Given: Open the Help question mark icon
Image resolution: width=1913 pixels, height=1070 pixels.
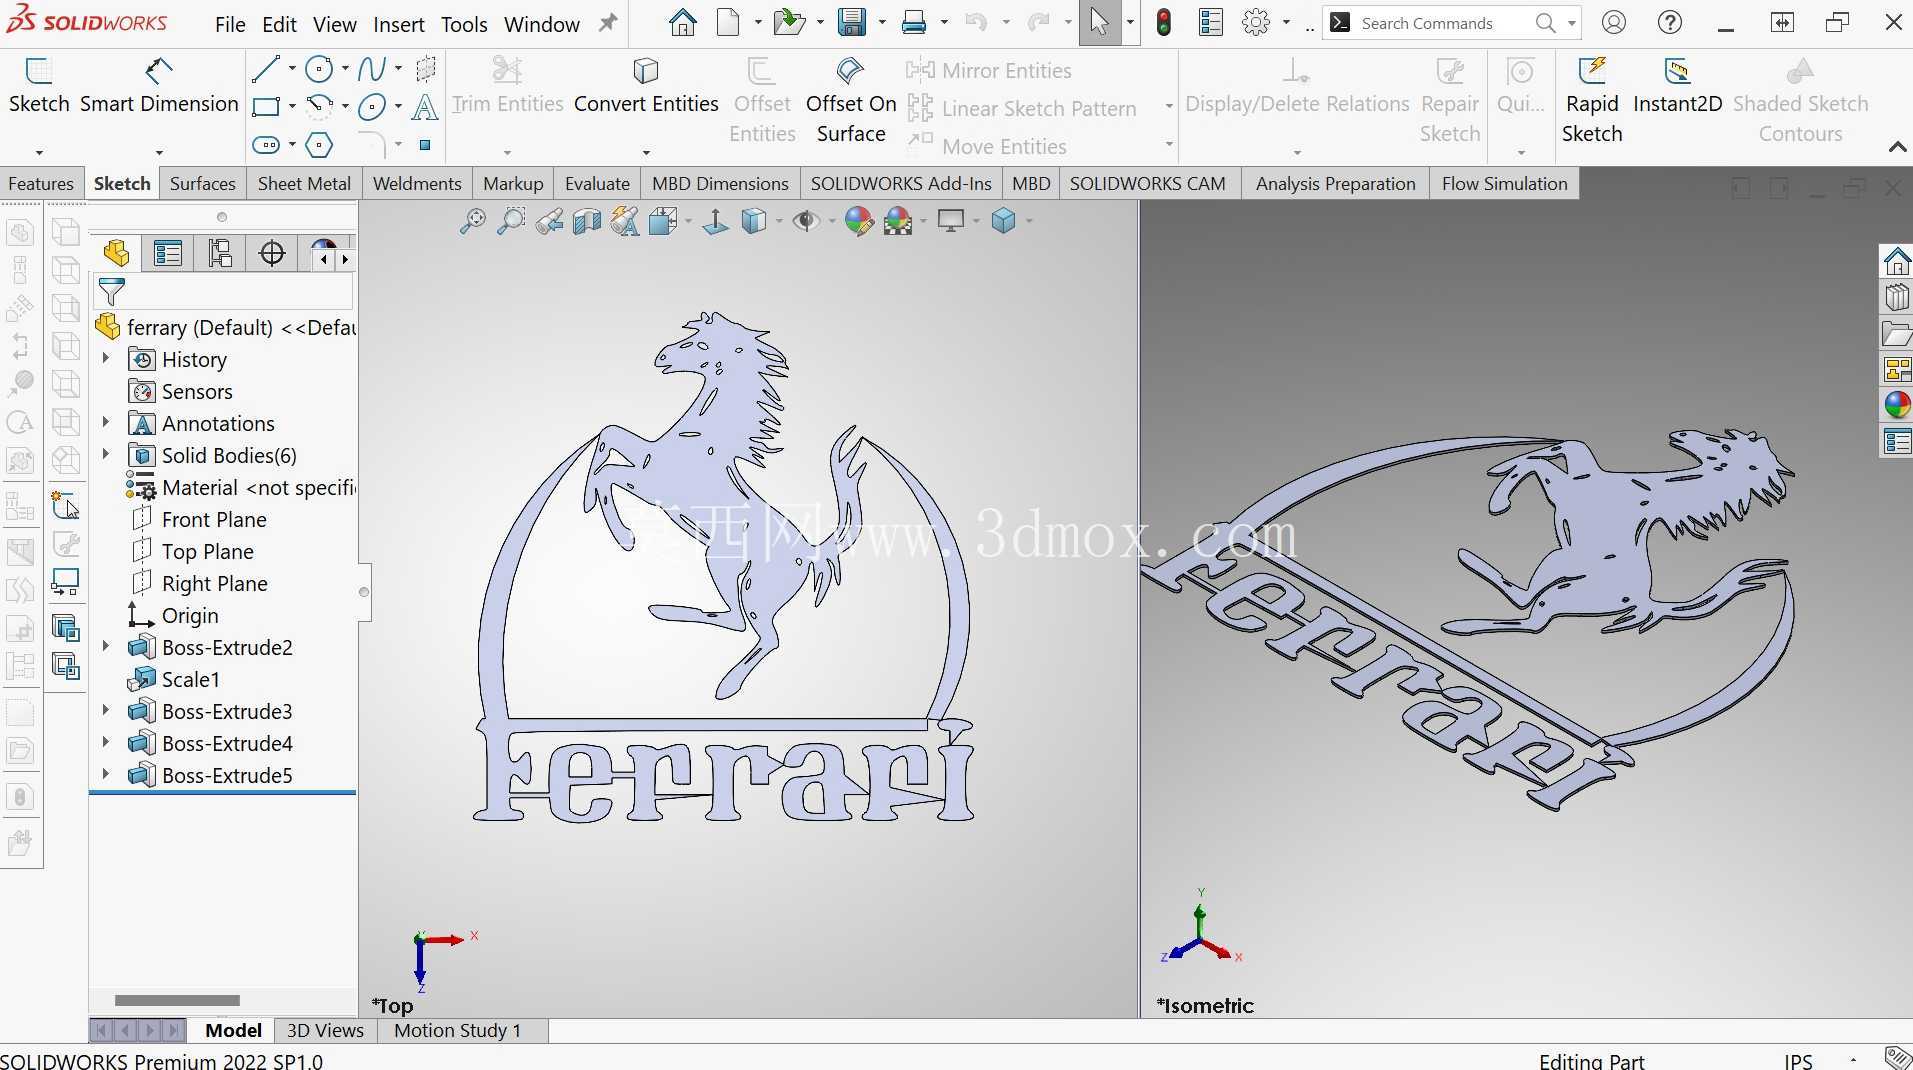Looking at the screenshot, I should [x=1670, y=22].
